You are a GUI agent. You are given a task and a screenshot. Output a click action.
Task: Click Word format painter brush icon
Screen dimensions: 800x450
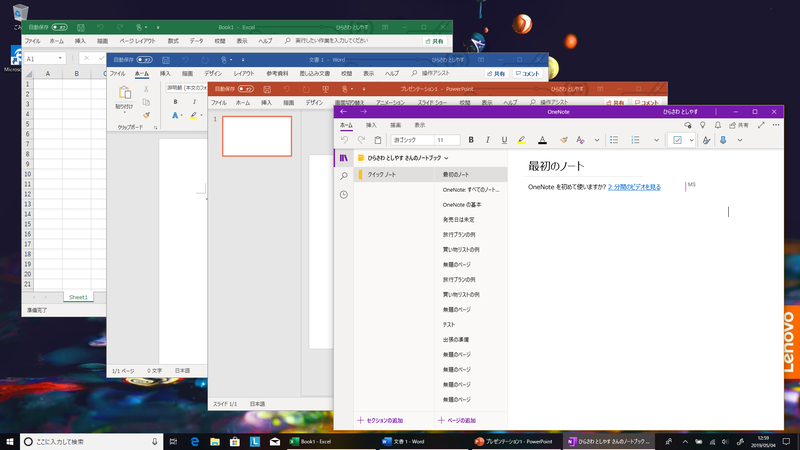point(146,115)
